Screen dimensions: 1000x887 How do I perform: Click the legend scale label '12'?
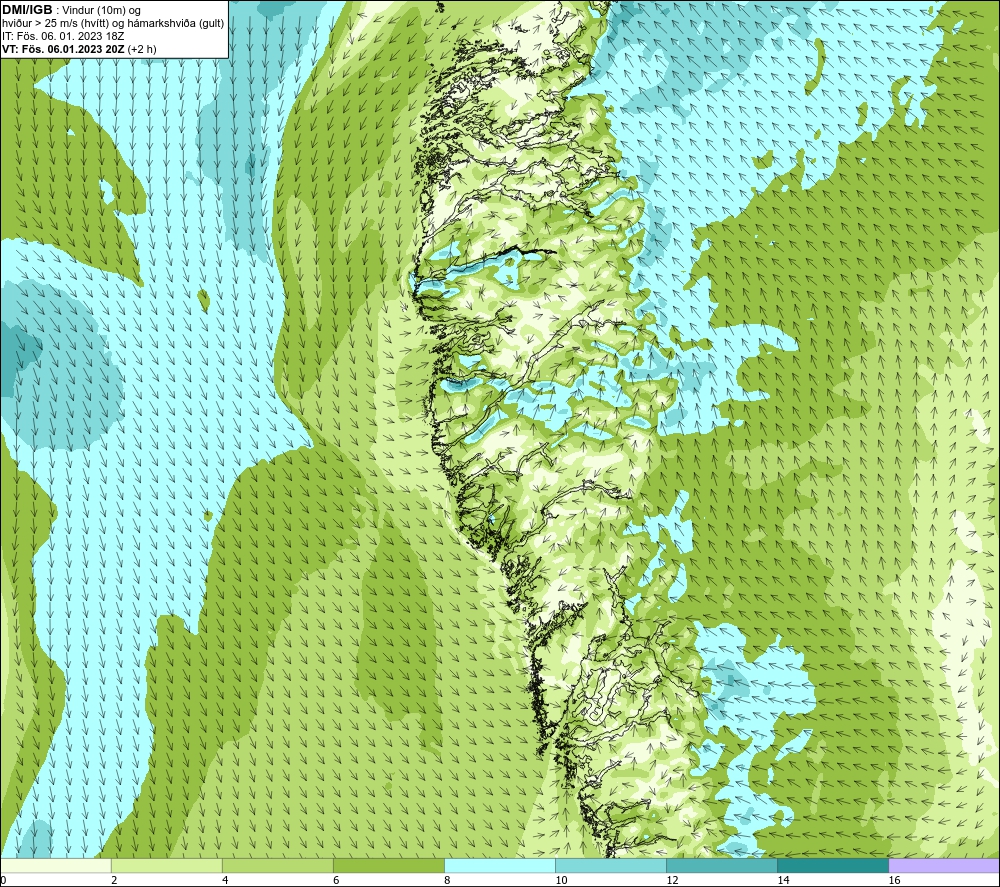pos(672,880)
